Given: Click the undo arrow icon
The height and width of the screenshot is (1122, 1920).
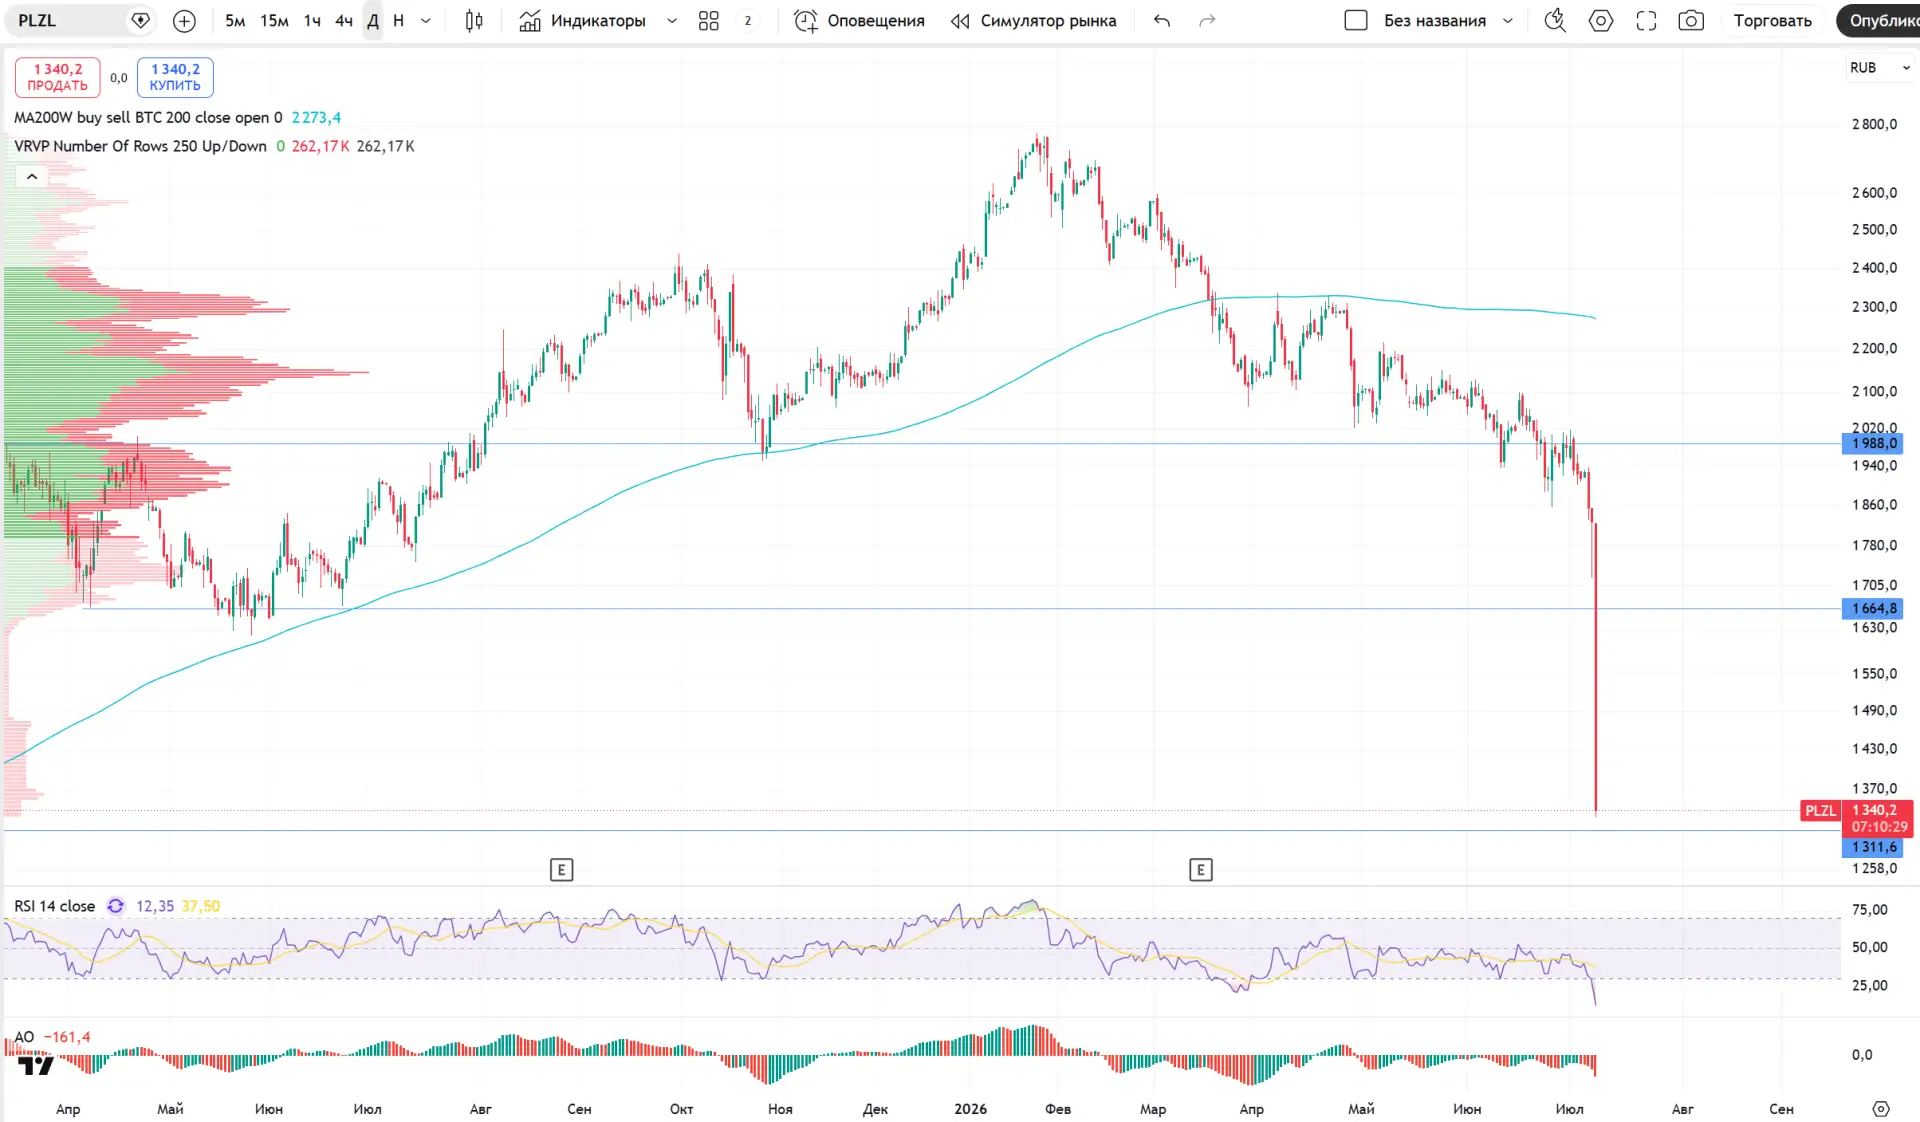Looking at the screenshot, I should [x=1161, y=20].
